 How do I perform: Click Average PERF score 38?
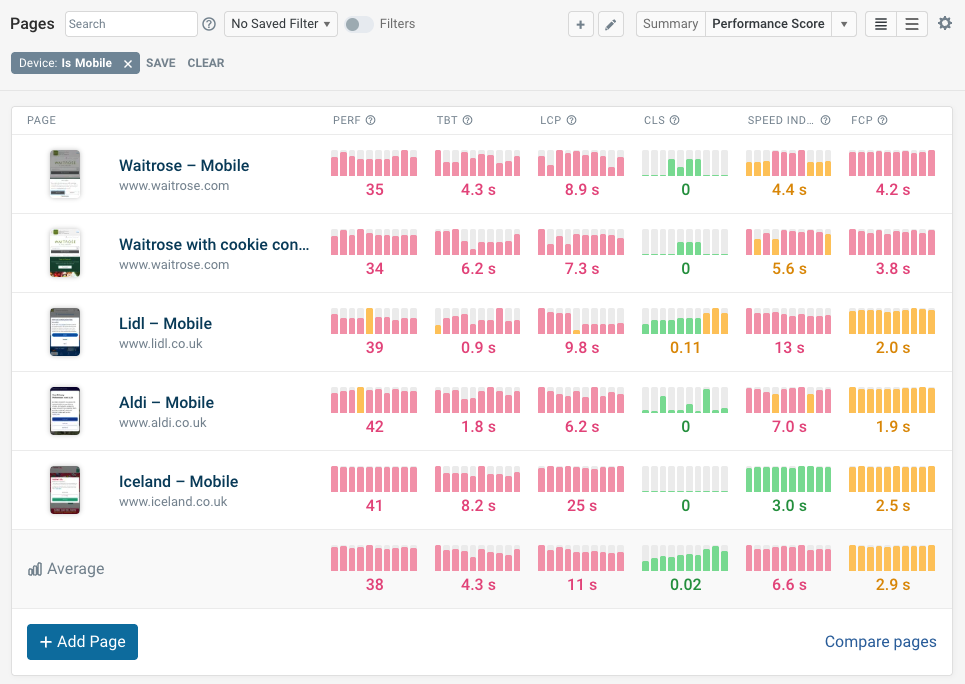tap(374, 584)
